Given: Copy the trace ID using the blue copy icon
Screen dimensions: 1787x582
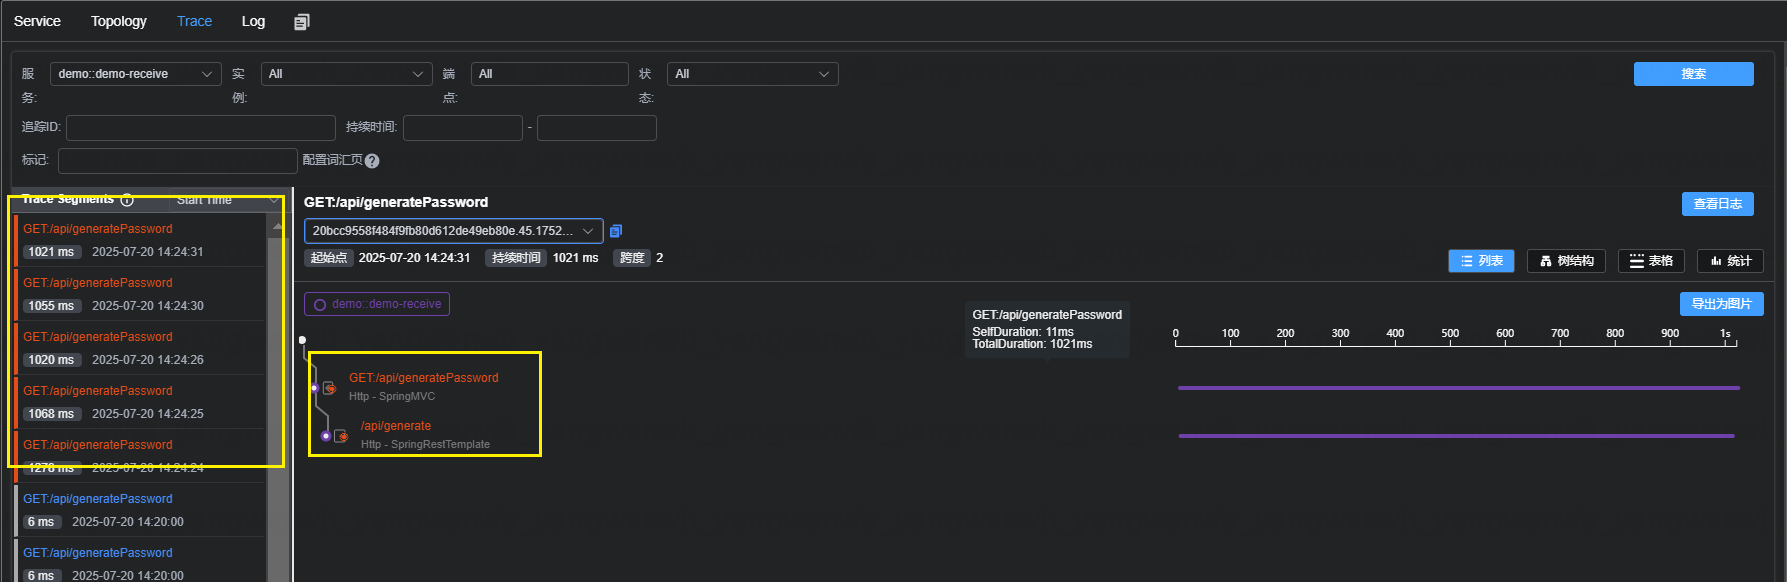Looking at the screenshot, I should (616, 231).
